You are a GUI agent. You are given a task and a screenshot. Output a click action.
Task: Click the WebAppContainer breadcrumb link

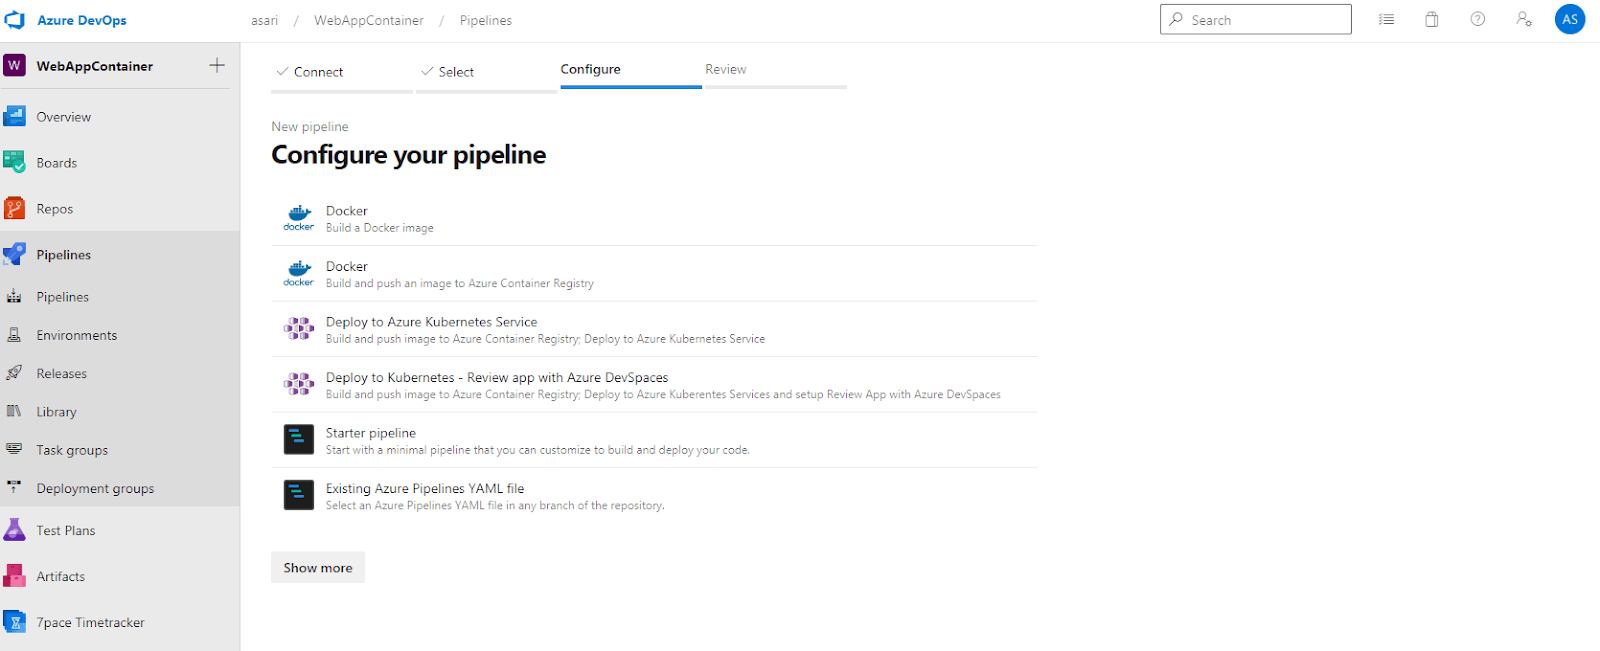[369, 20]
